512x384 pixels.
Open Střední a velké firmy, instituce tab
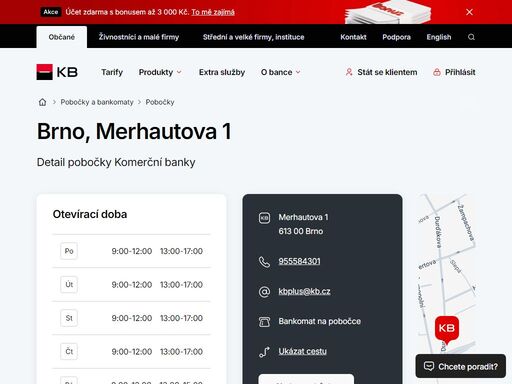click(254, 37)
